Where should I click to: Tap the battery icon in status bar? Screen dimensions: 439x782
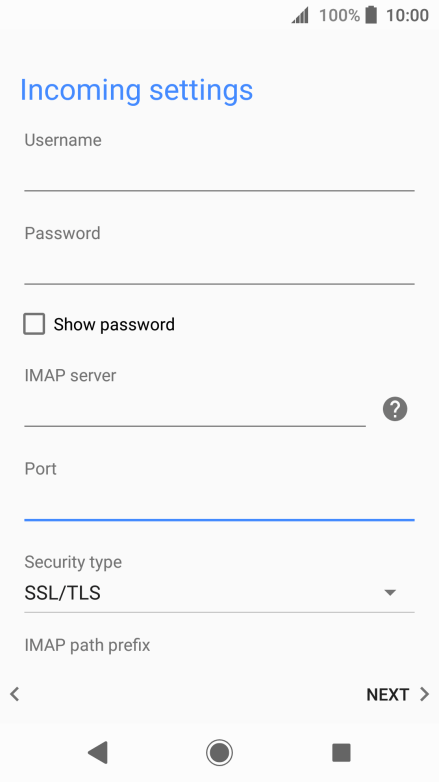[371, 15]
